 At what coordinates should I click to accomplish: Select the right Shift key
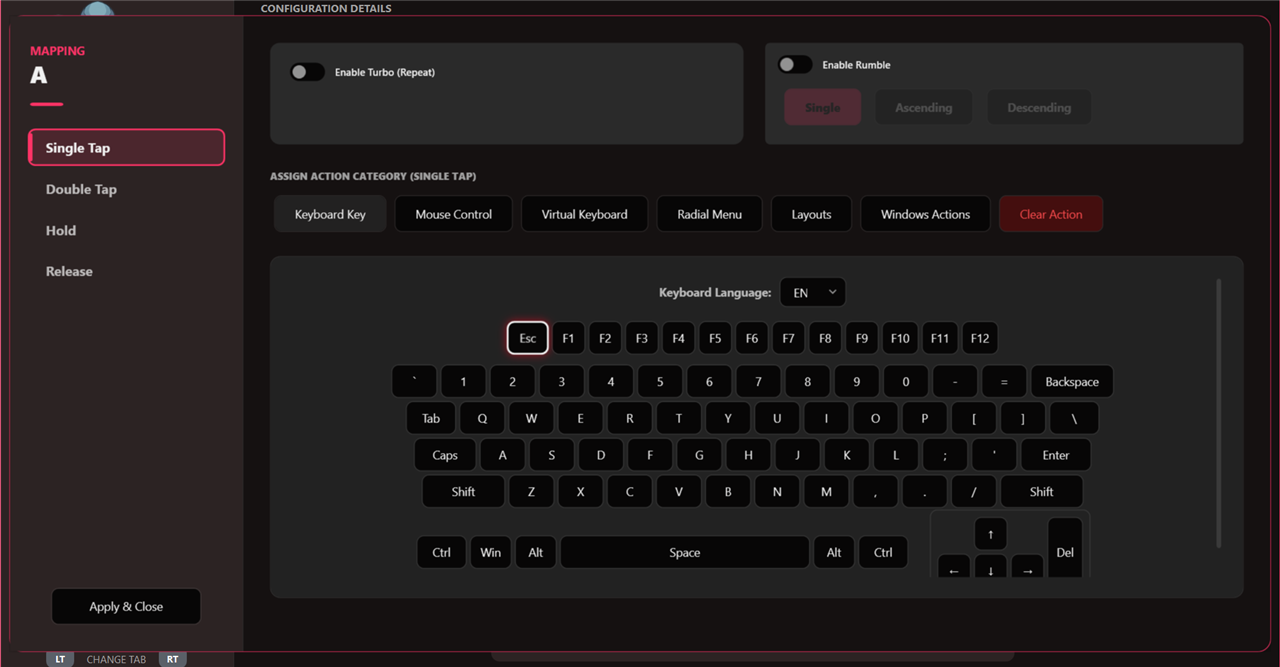pos(1042,491)
